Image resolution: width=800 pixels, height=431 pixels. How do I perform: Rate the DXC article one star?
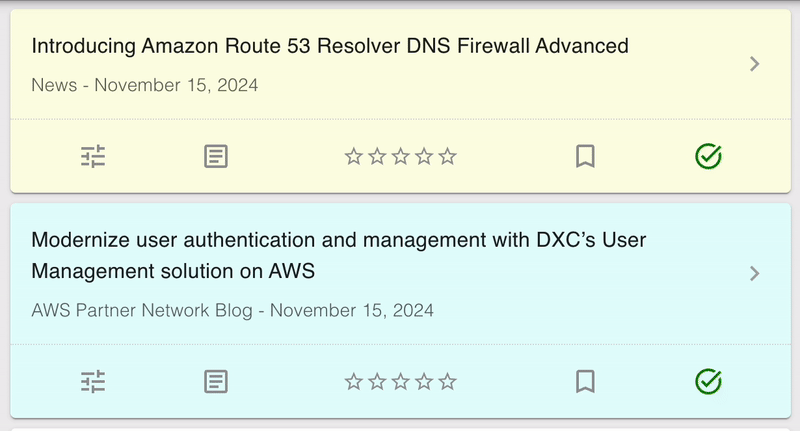353,381
